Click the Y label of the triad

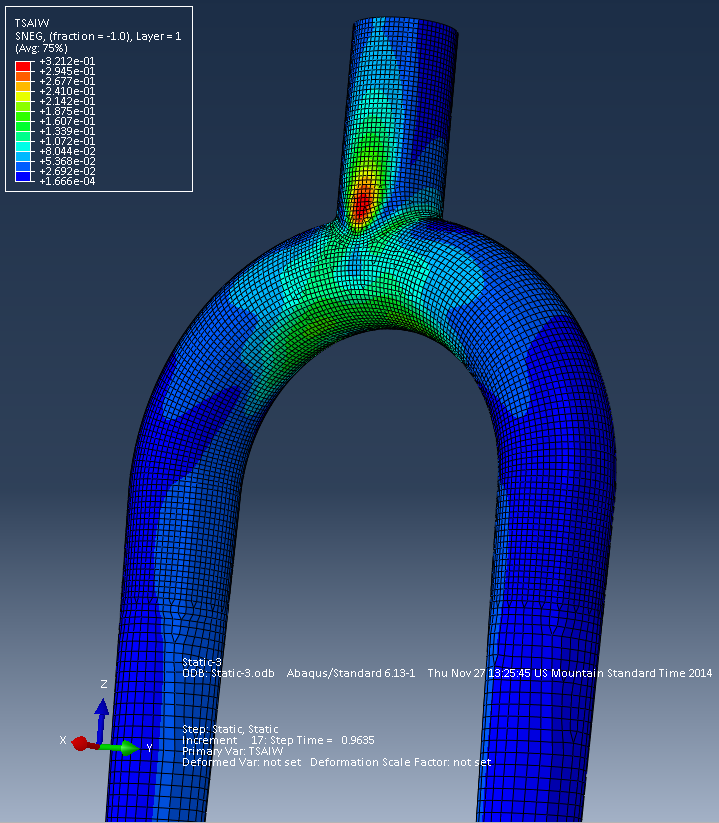(149, 748)
